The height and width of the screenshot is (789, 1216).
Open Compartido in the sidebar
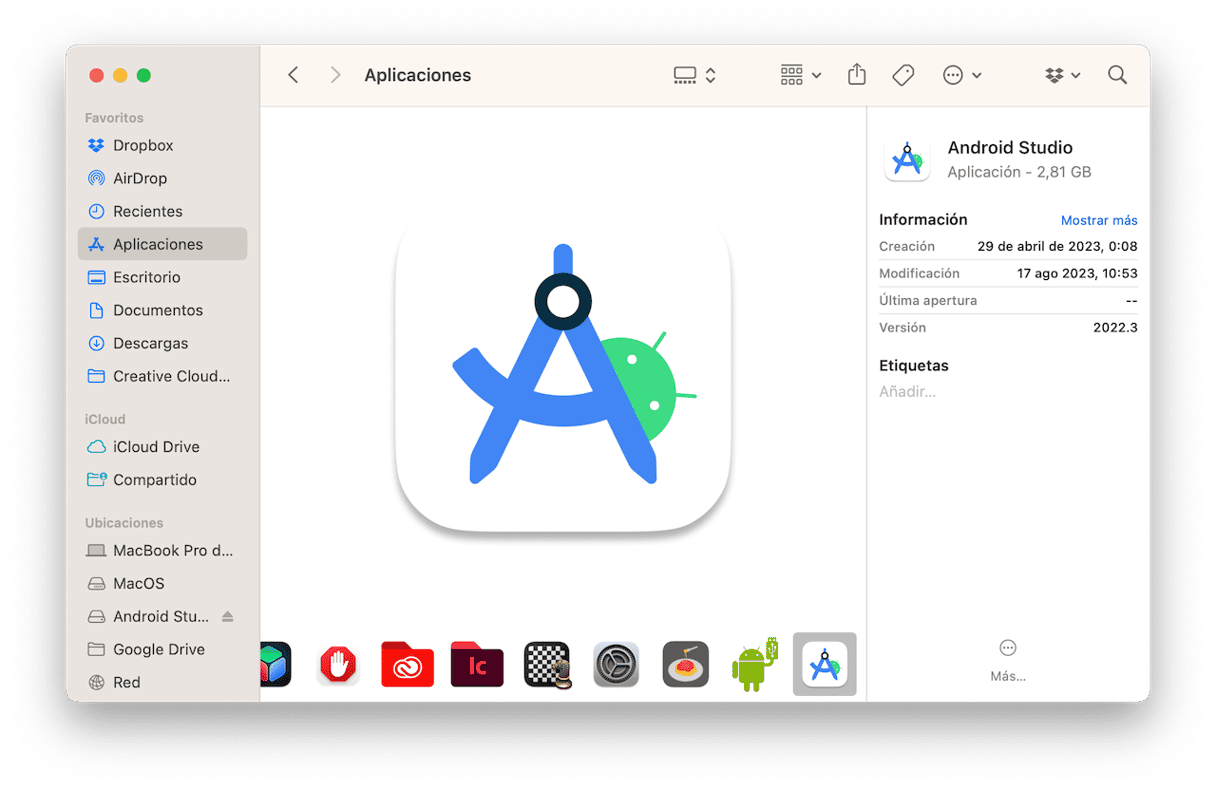click(x=162, y=480)
